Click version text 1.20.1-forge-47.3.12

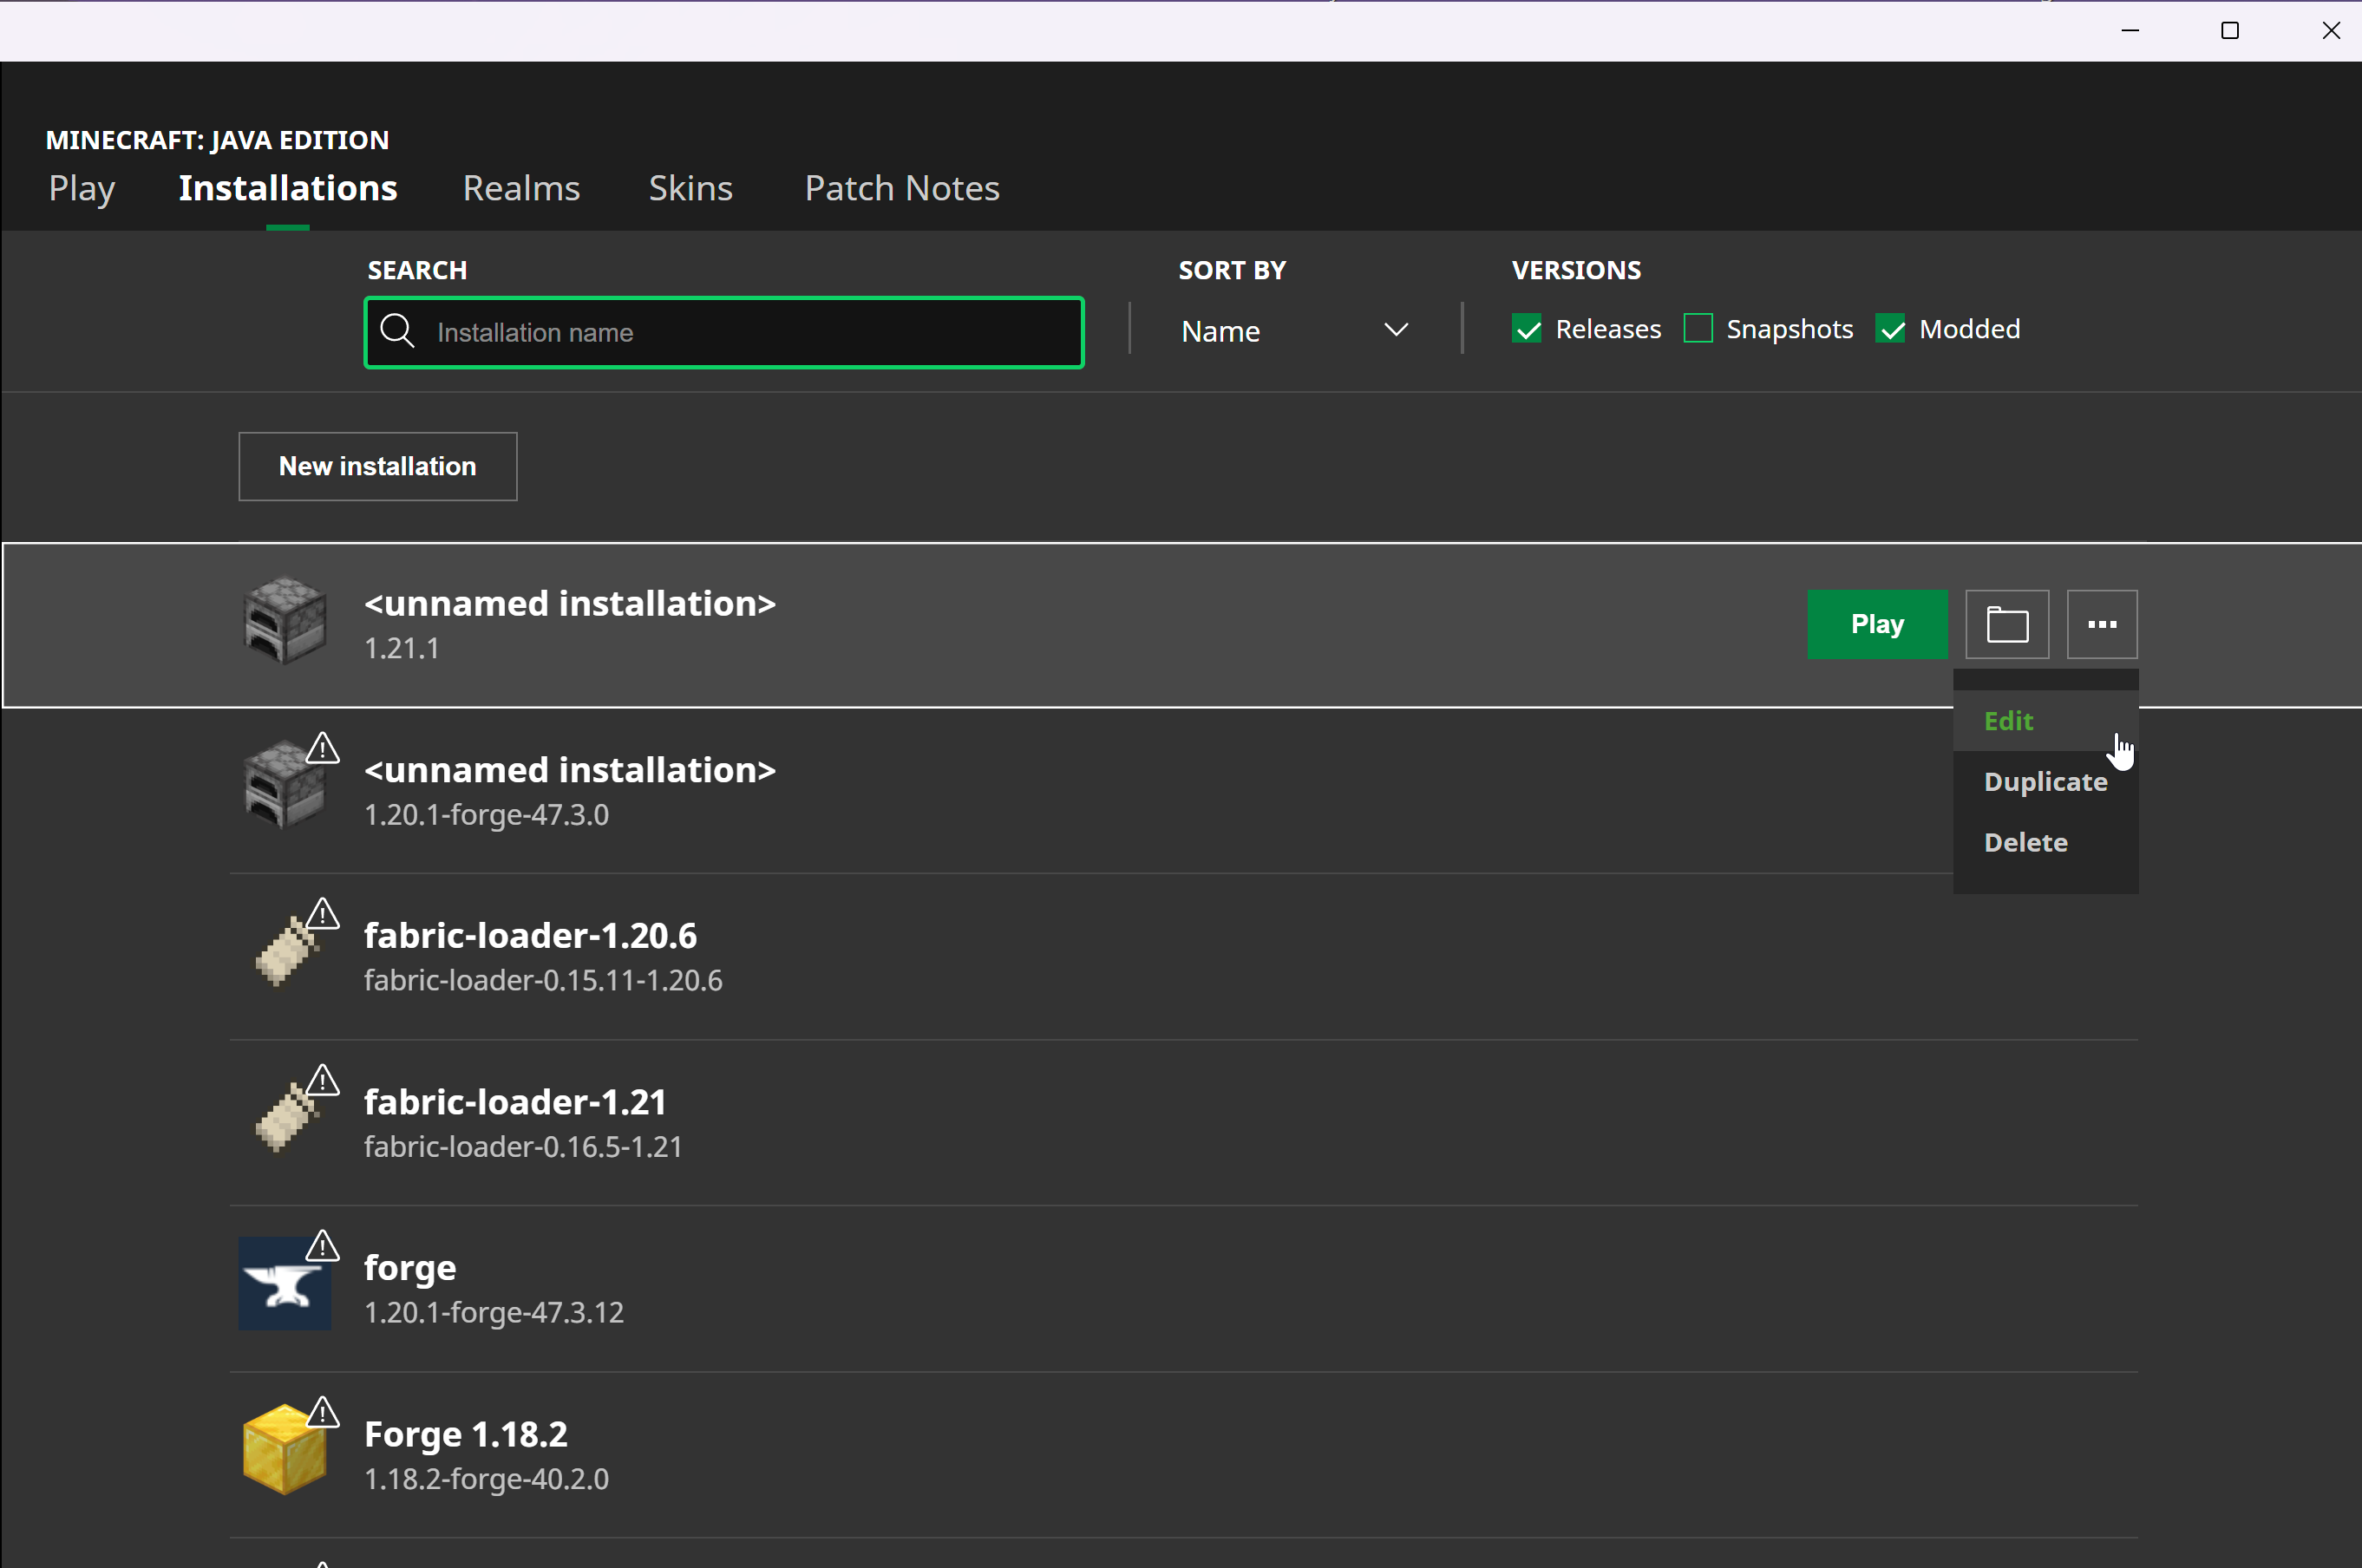(x=494, y=1312)
